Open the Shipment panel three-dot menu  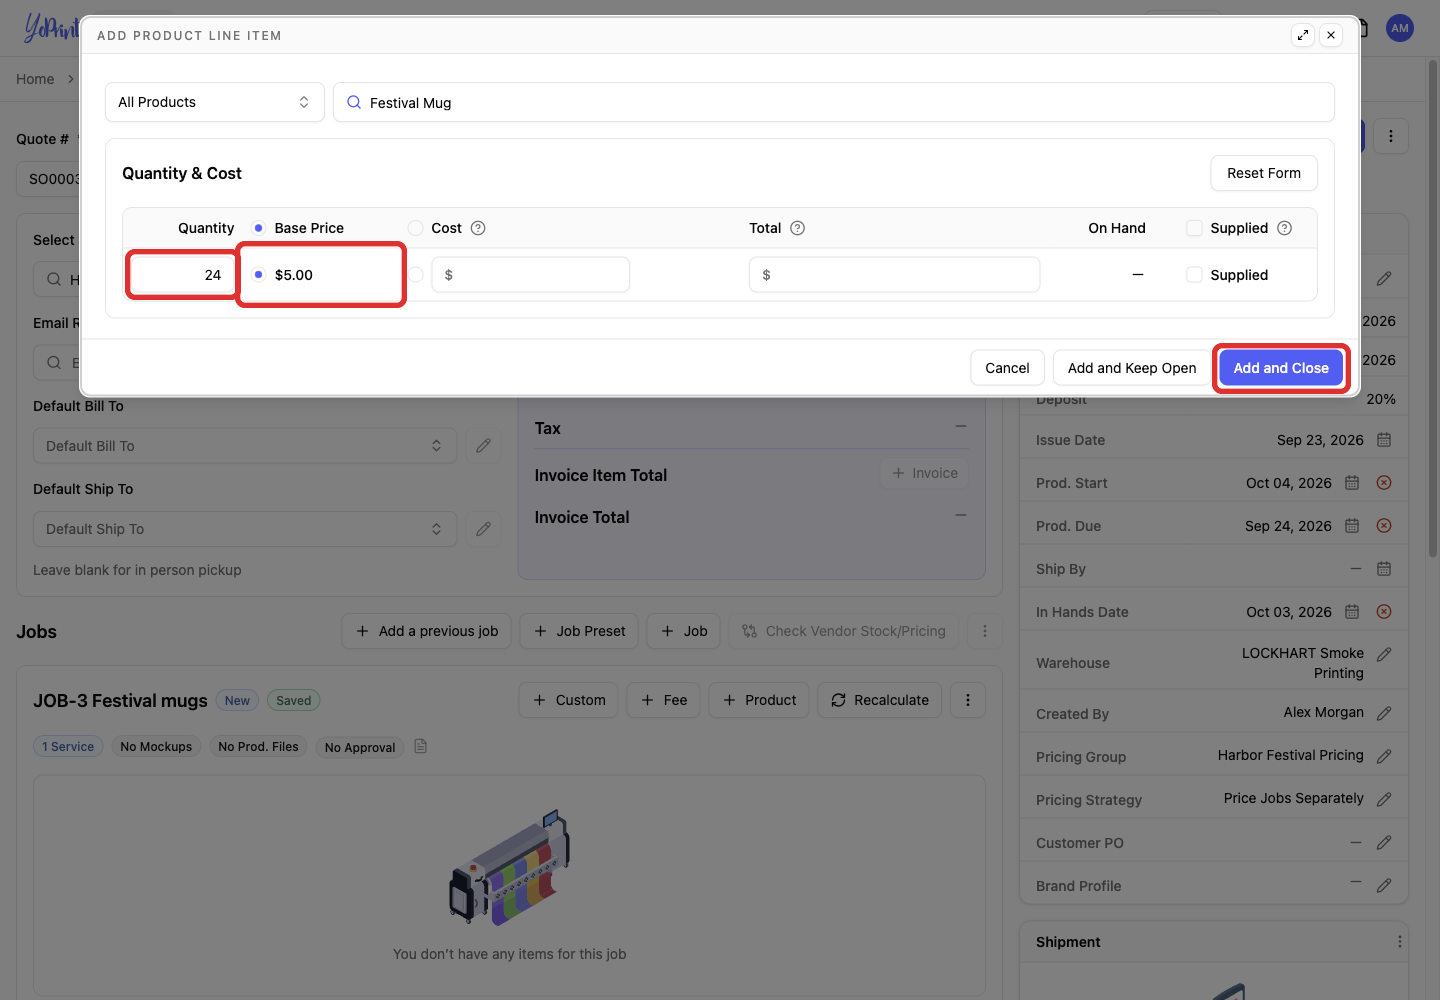click(x=1399, y=942)
